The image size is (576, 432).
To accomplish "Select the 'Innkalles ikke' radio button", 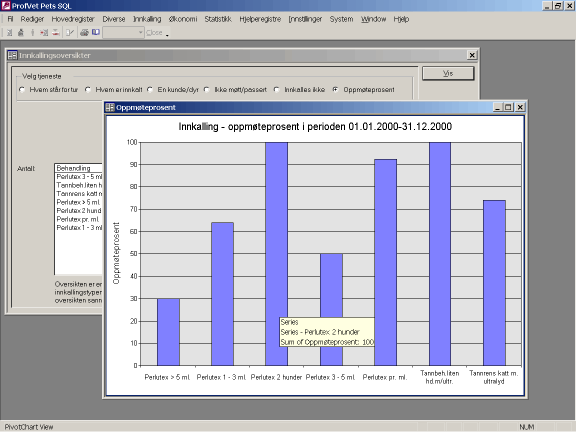I will (277, 90).
